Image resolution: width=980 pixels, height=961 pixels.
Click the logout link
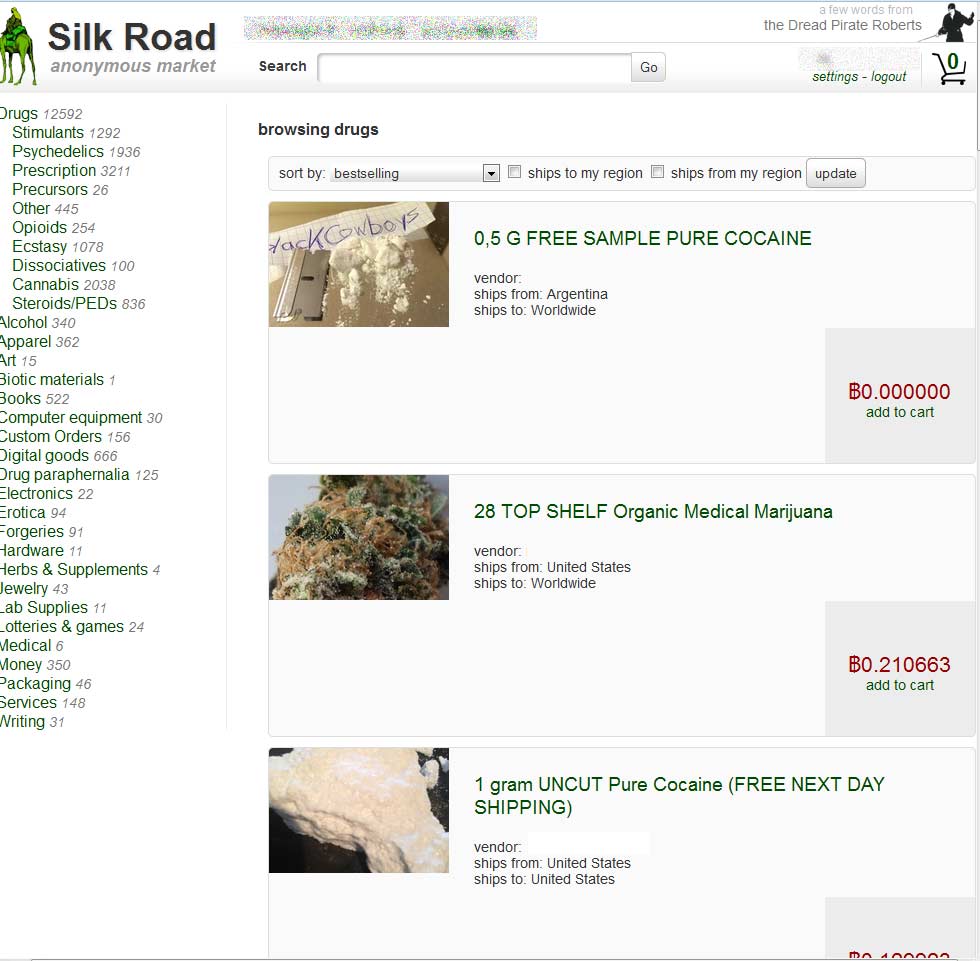coord(888,77)
